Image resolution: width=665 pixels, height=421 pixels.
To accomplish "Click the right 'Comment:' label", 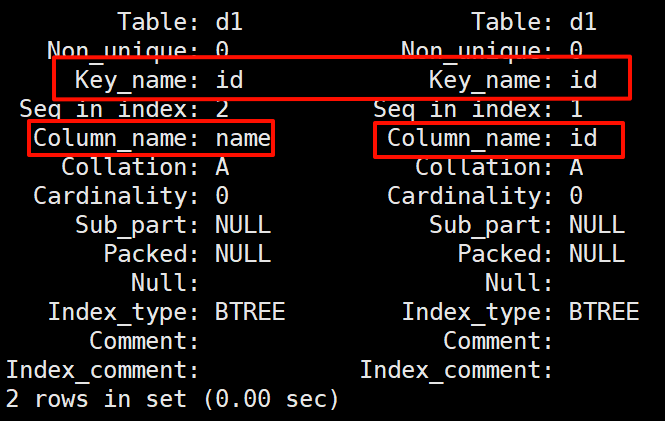I will tap(498, 341).
